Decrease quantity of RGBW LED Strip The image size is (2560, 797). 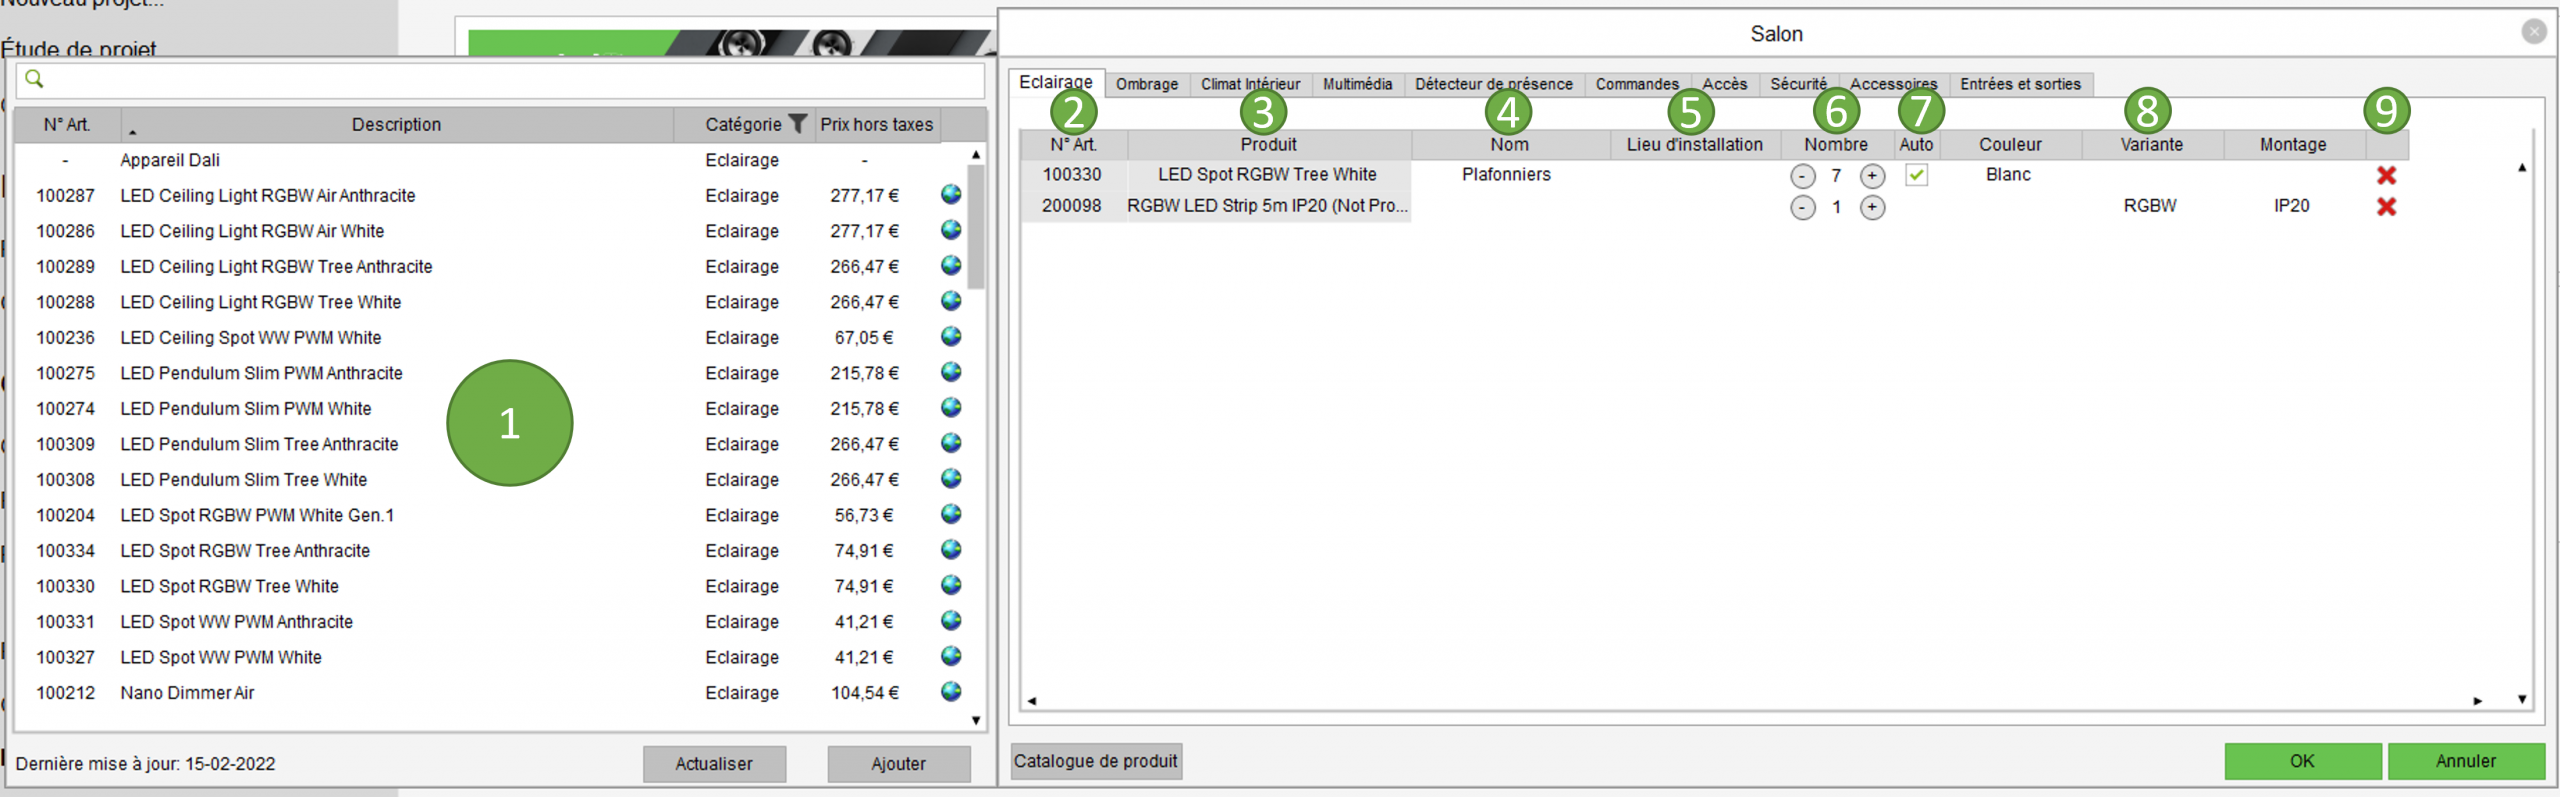tap(1802, 208)
